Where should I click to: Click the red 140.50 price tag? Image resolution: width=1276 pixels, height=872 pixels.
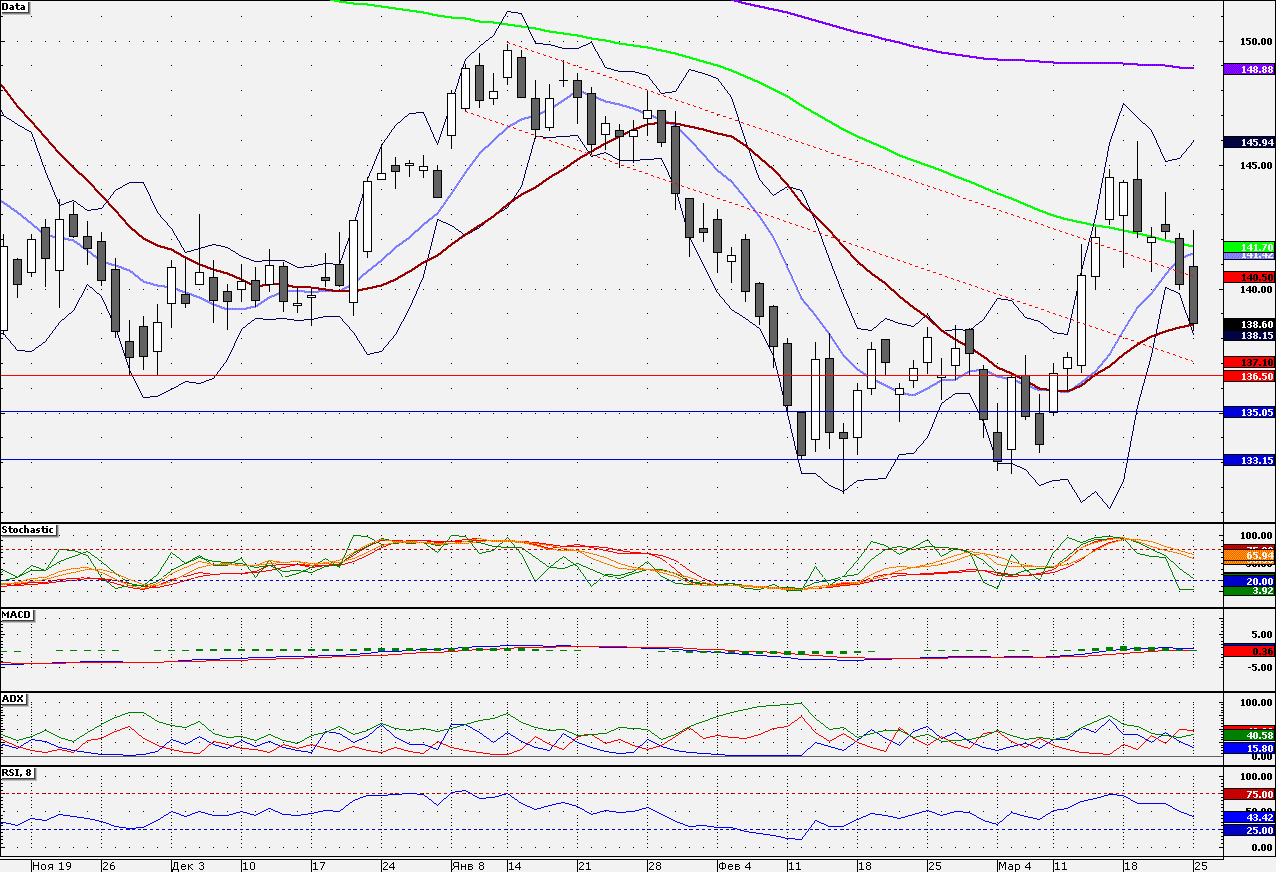[x=1249, y=276]
